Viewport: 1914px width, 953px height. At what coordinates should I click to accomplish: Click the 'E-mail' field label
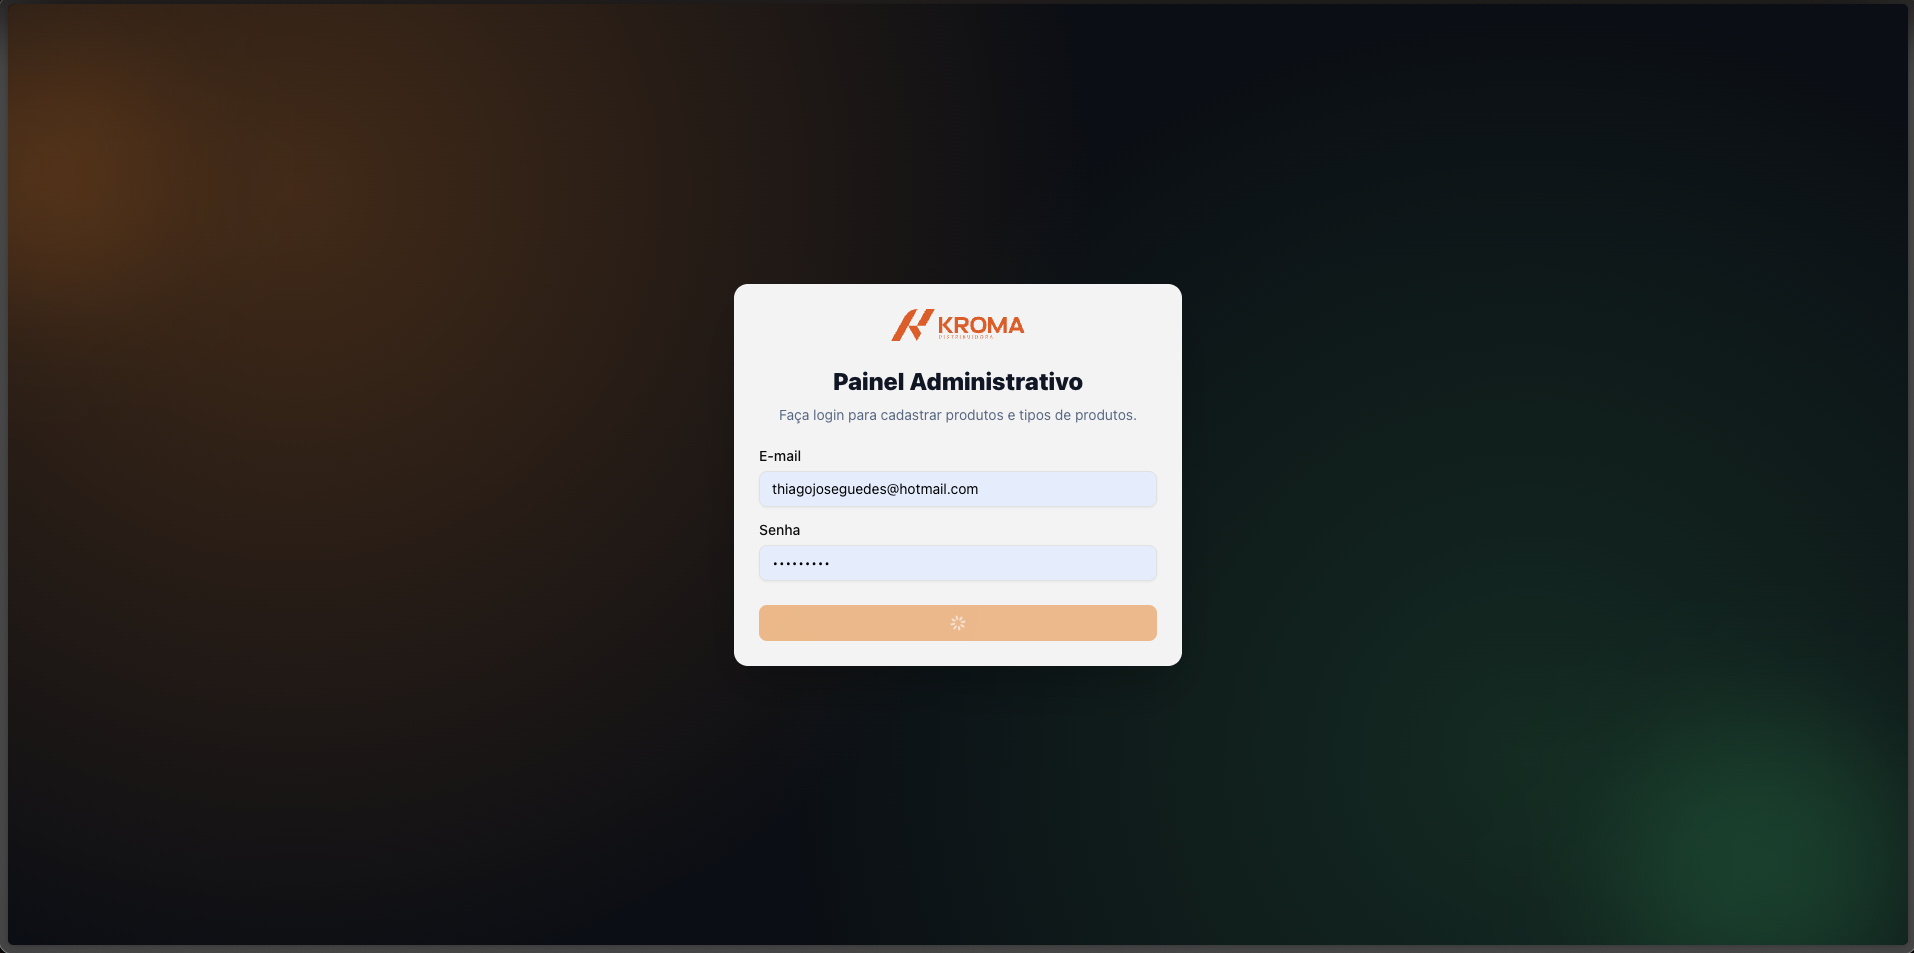click(780, 456)
